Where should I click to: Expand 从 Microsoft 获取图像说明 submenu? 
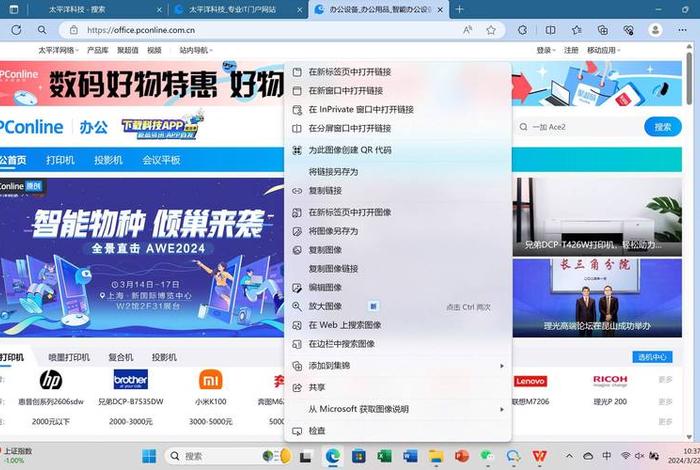coord(502,409)
